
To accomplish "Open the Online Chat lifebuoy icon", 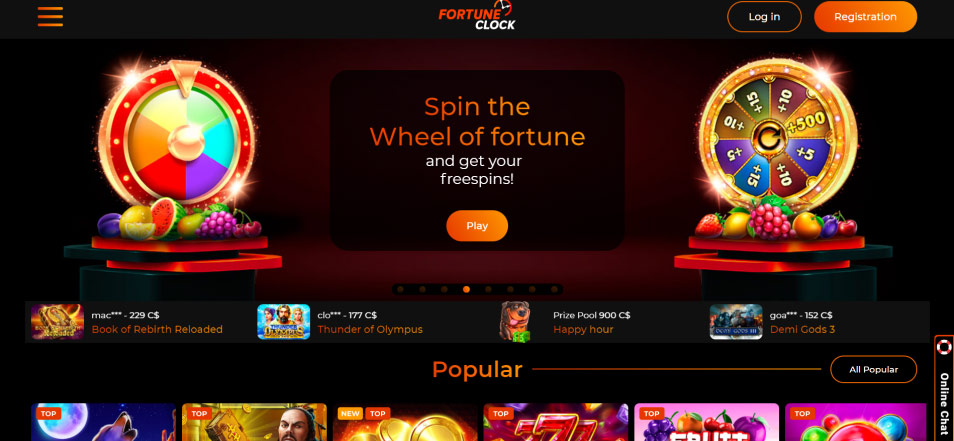I will (944, 348).
